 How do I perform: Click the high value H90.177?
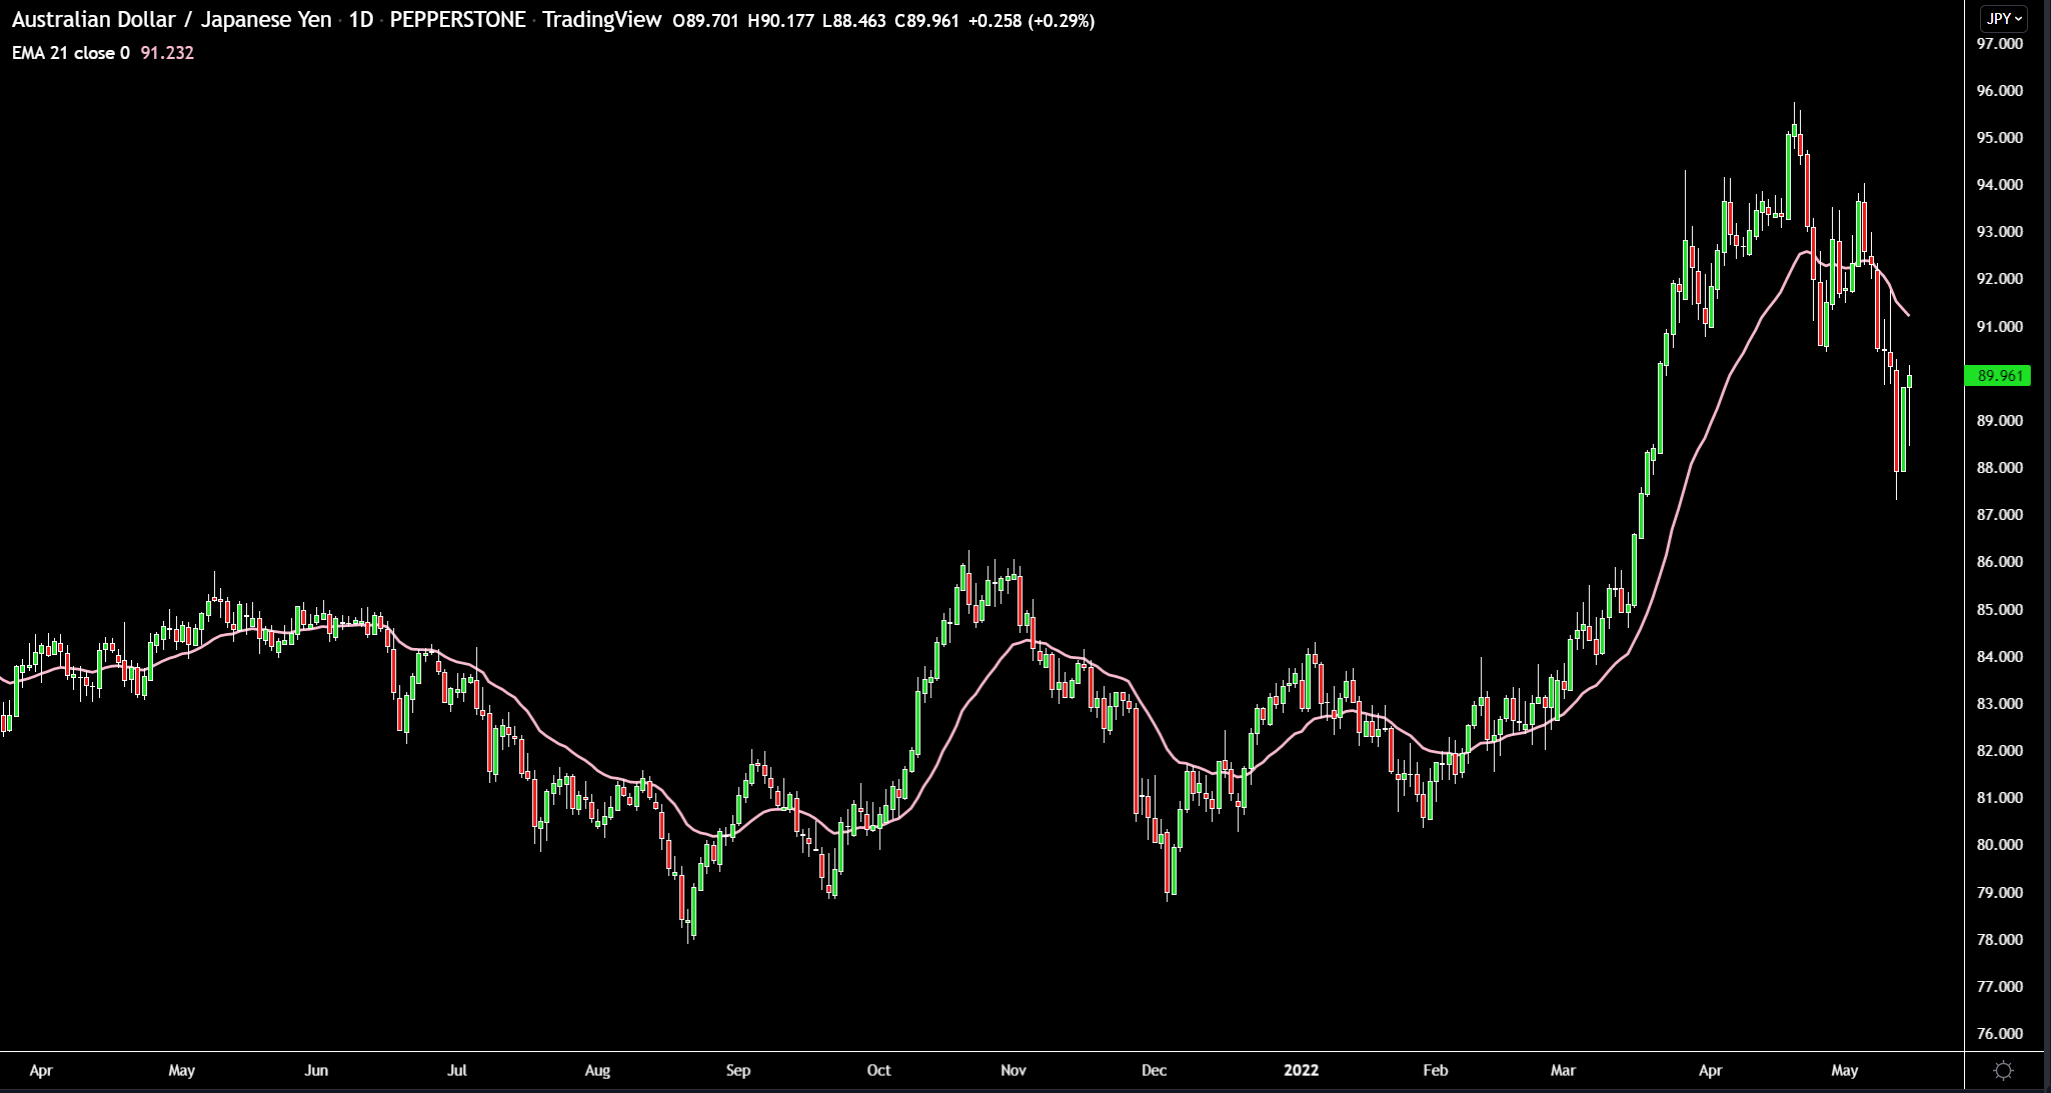pos(781,21)
